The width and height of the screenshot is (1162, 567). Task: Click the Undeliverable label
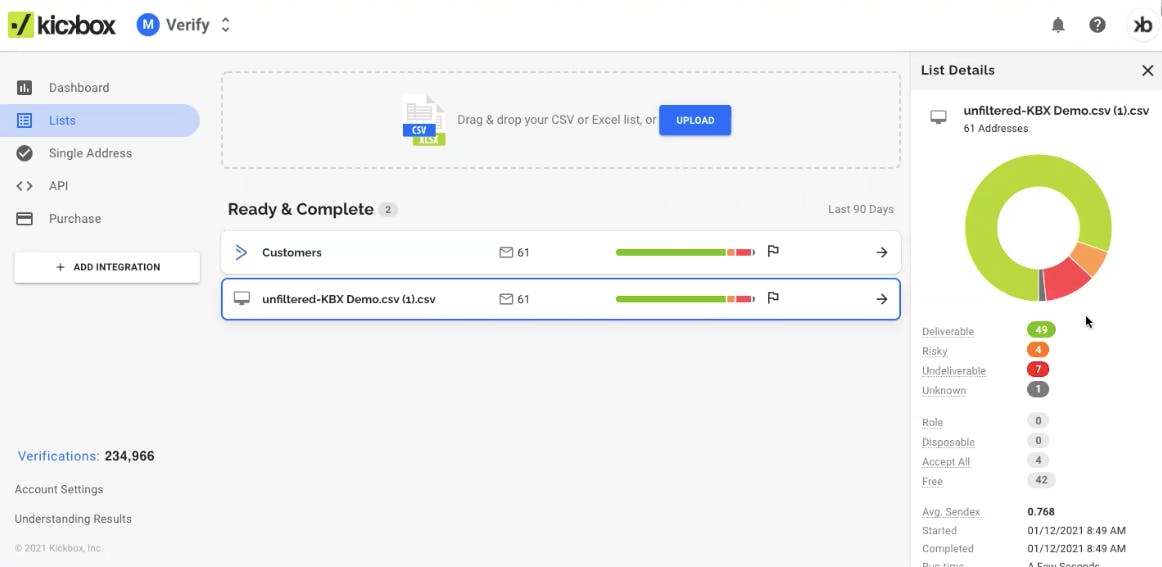pos(954,371)
